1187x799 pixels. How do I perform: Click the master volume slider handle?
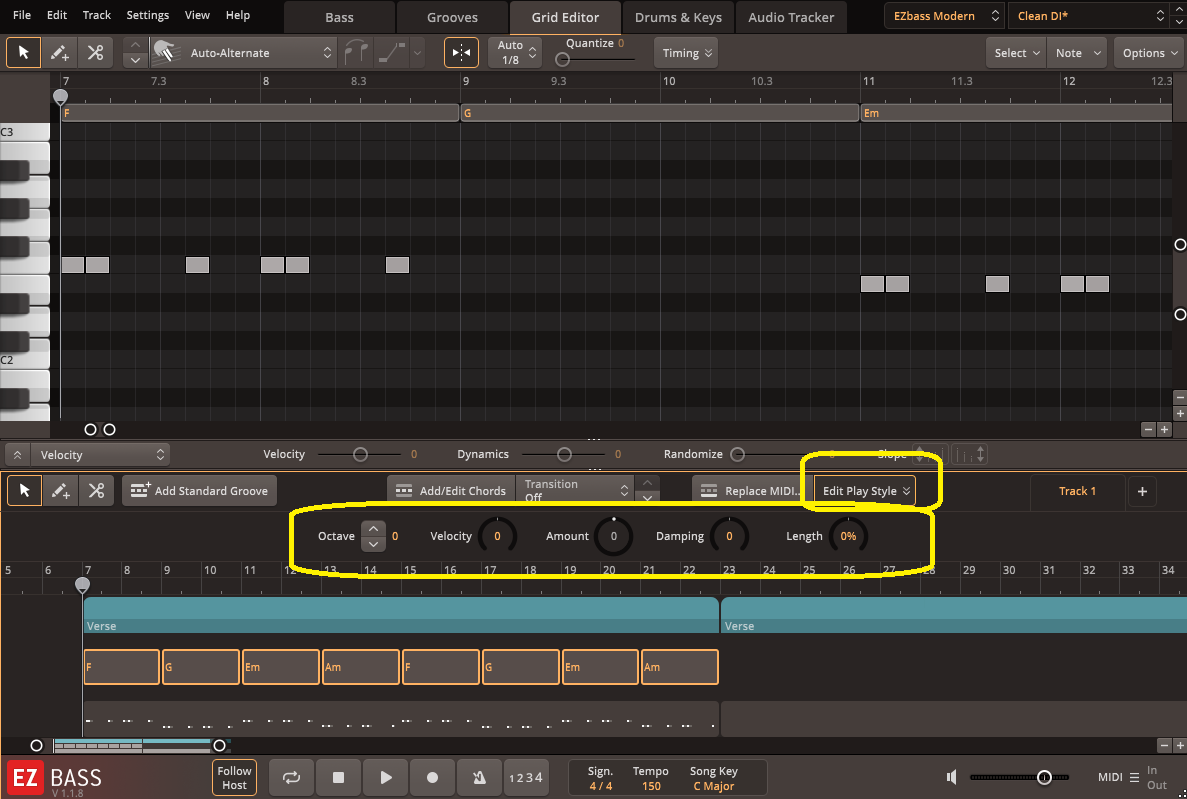(1044, 777)
